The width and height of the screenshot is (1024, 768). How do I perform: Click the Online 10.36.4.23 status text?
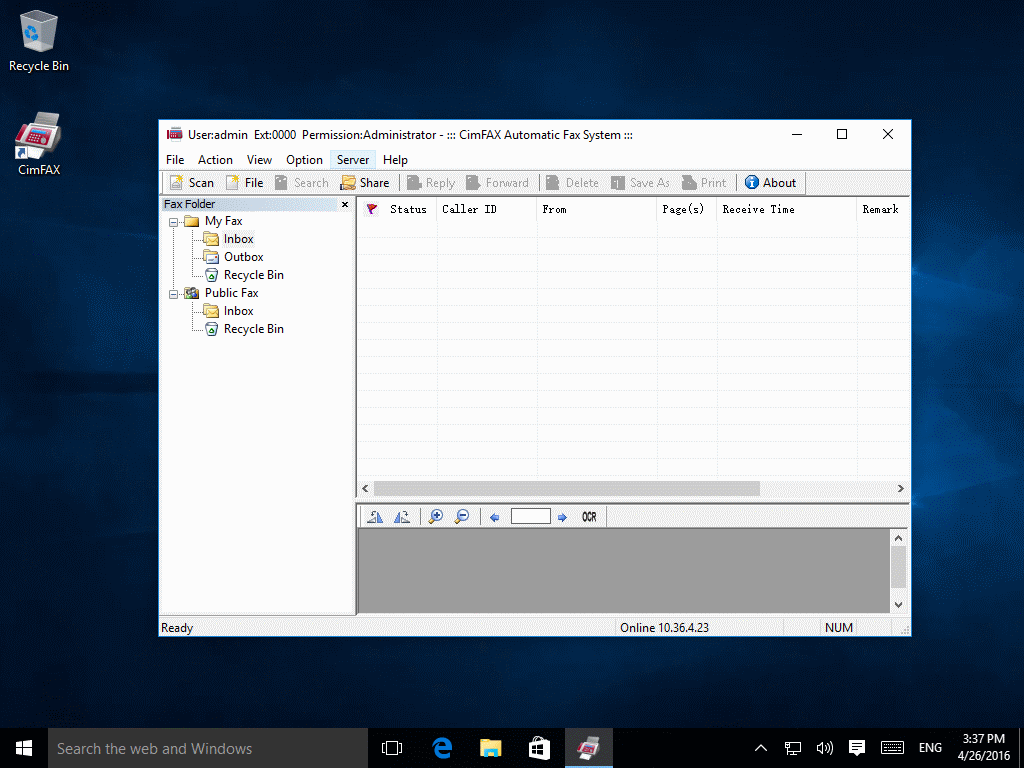pyautogui.click(x=664, y=628)
